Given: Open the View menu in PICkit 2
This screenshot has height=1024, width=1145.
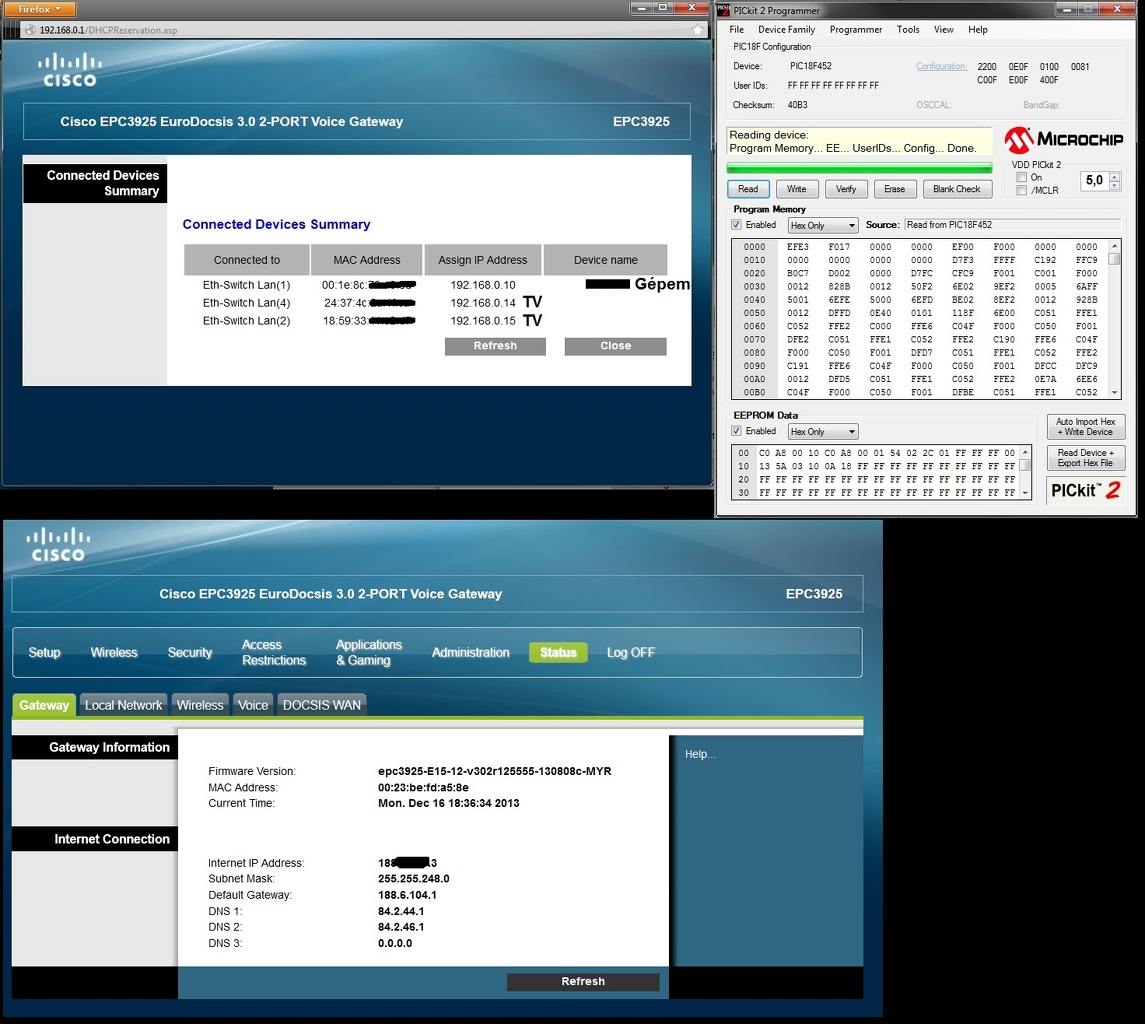Looking at the screenshot, I should [x=943, y=29].
